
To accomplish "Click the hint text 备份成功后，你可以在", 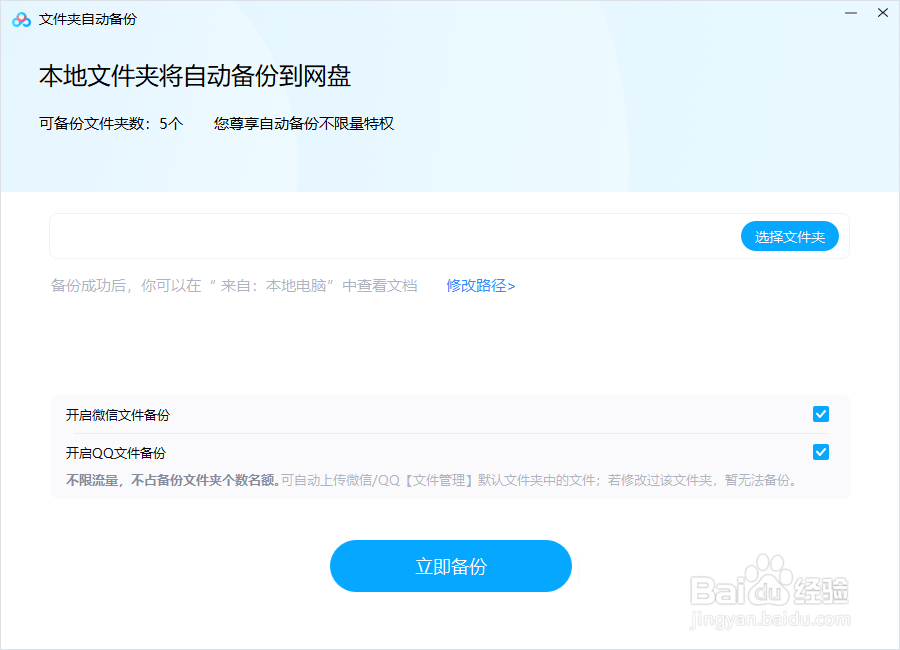I will [126, 285].
